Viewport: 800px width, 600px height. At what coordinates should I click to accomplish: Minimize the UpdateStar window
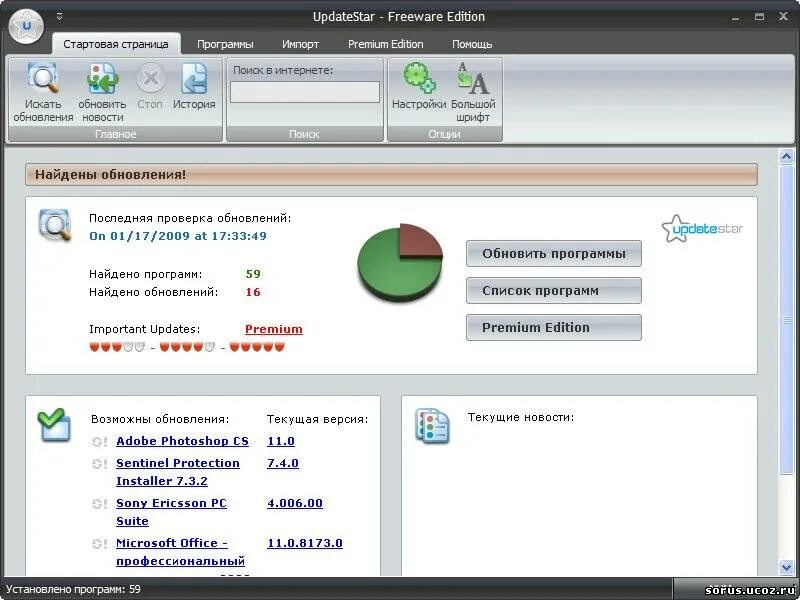pos(736,17)
